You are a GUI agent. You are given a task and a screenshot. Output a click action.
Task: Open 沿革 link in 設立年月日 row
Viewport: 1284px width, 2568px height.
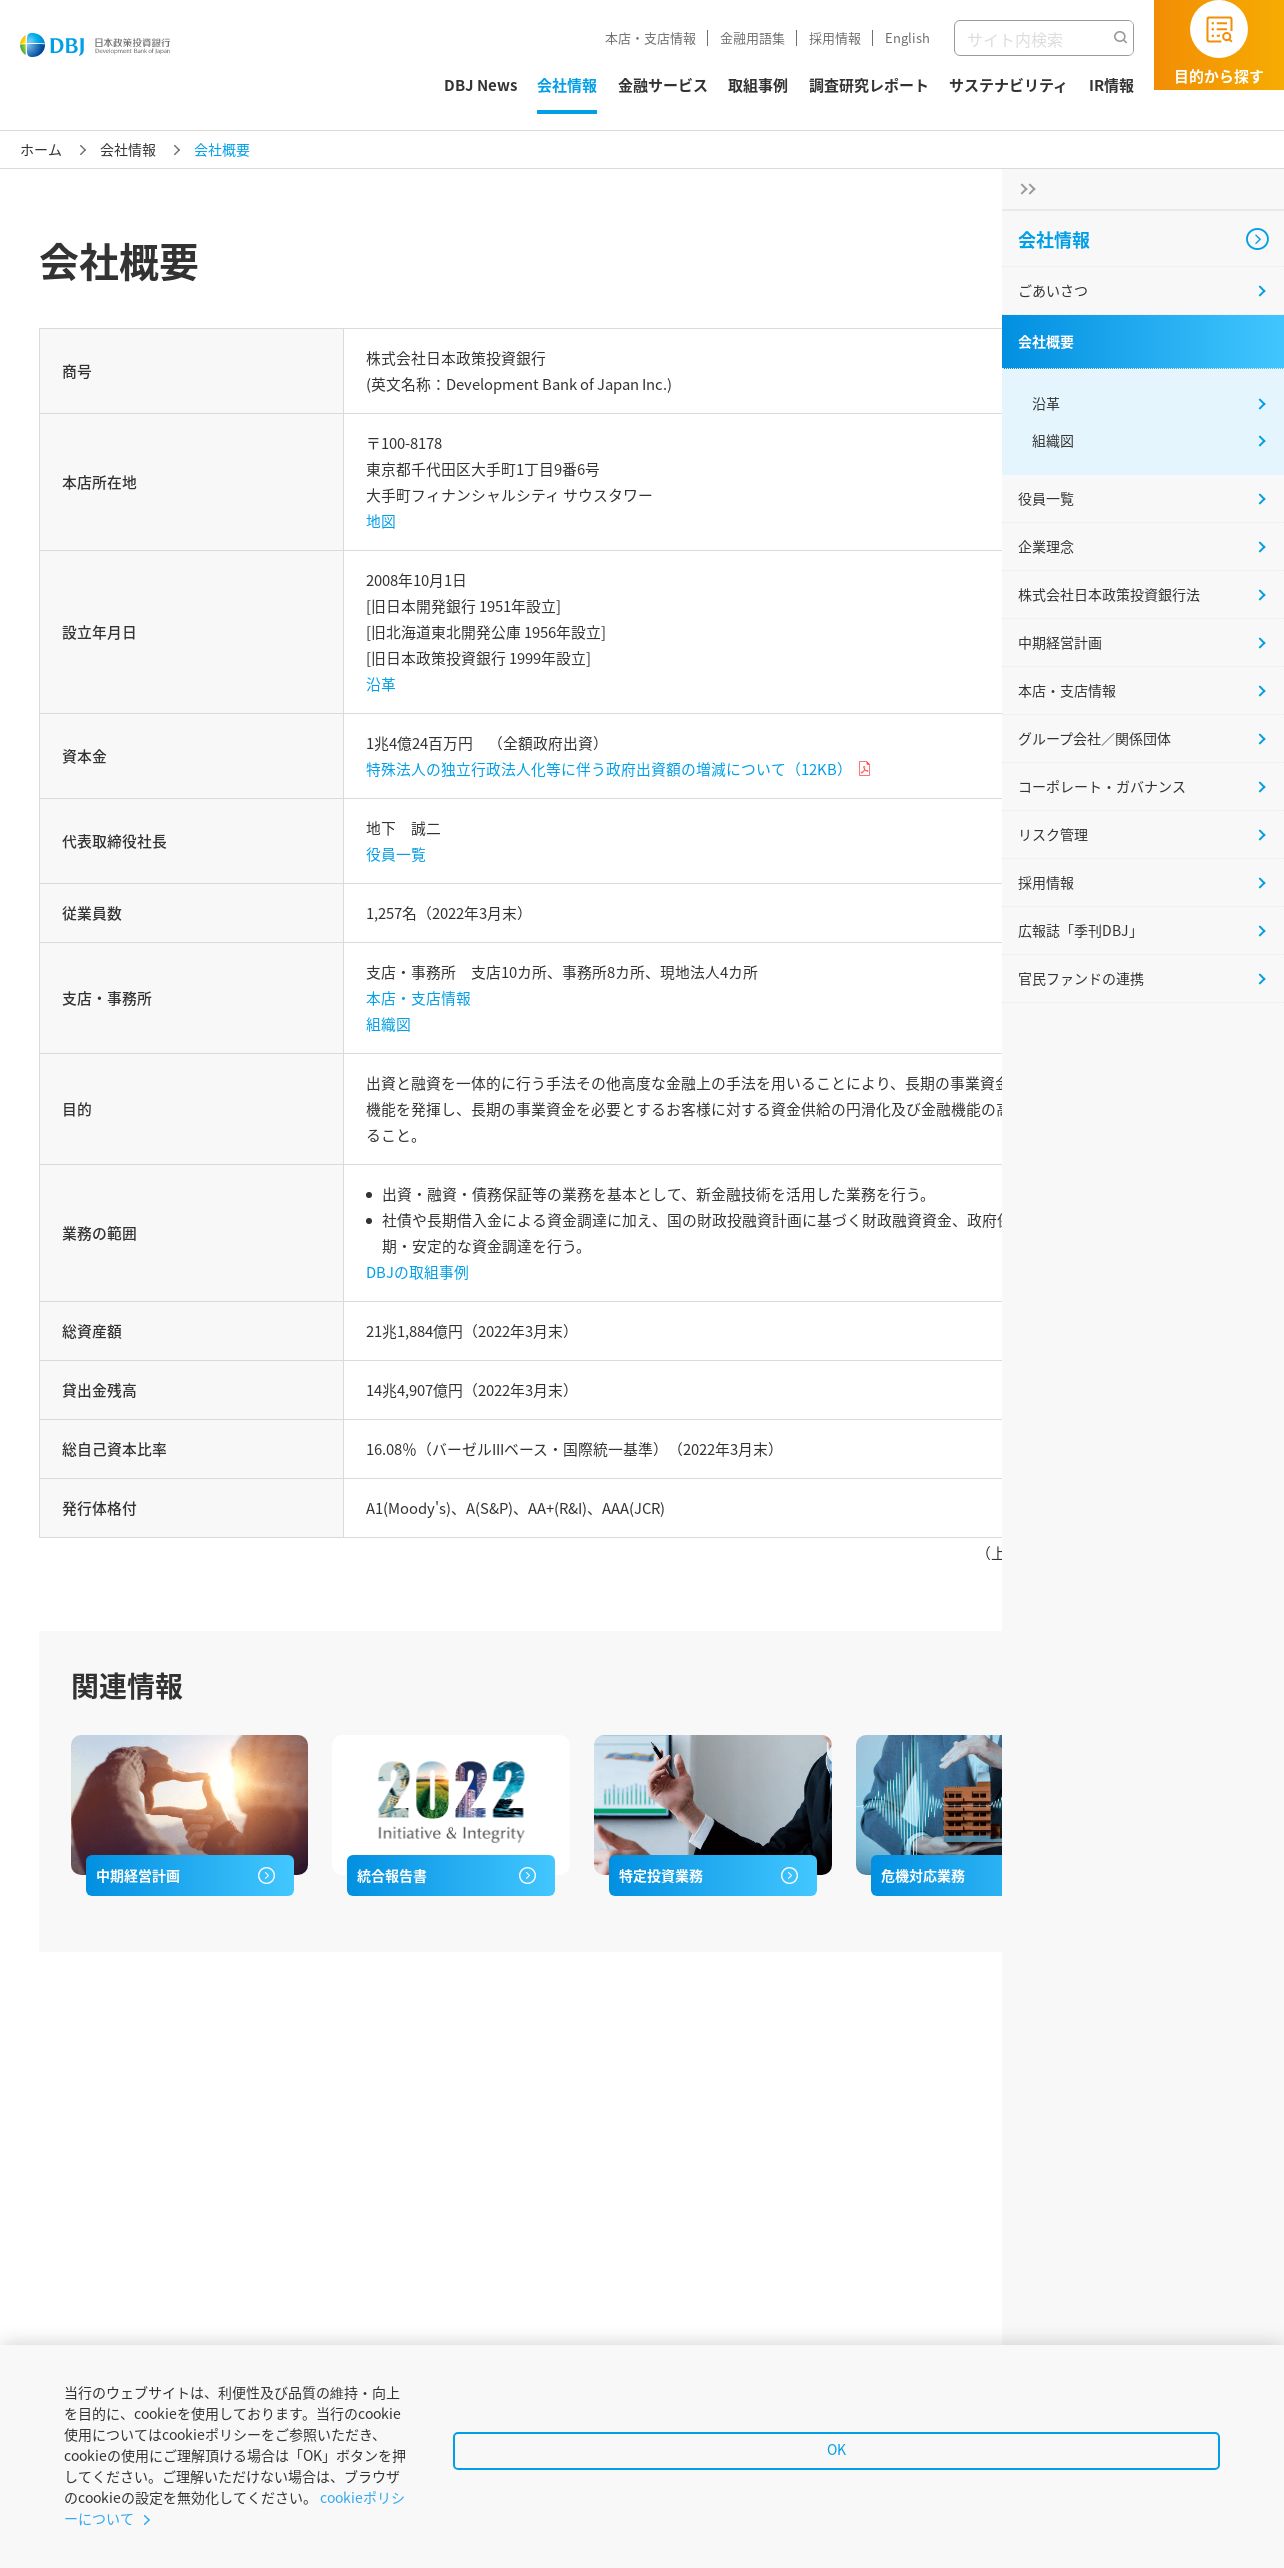coord(381,684)
